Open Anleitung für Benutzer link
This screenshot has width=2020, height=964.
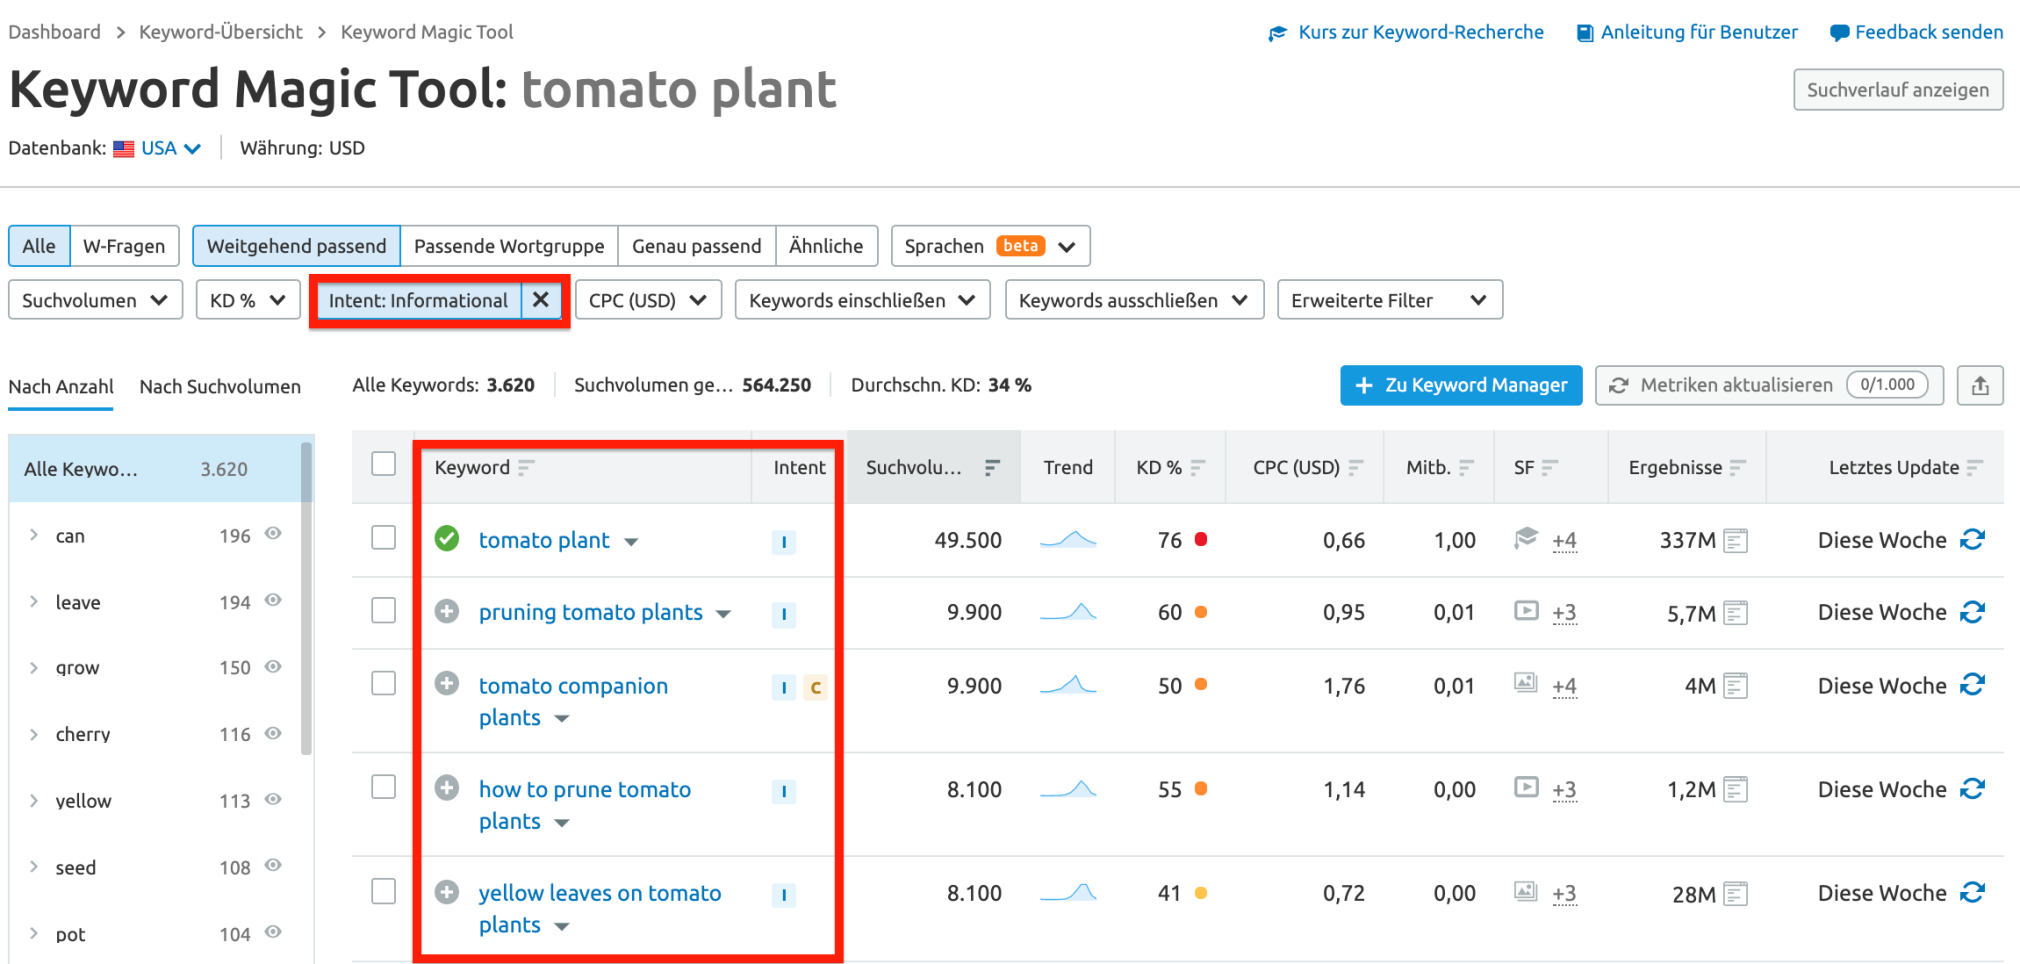[x=1687, y=32]
